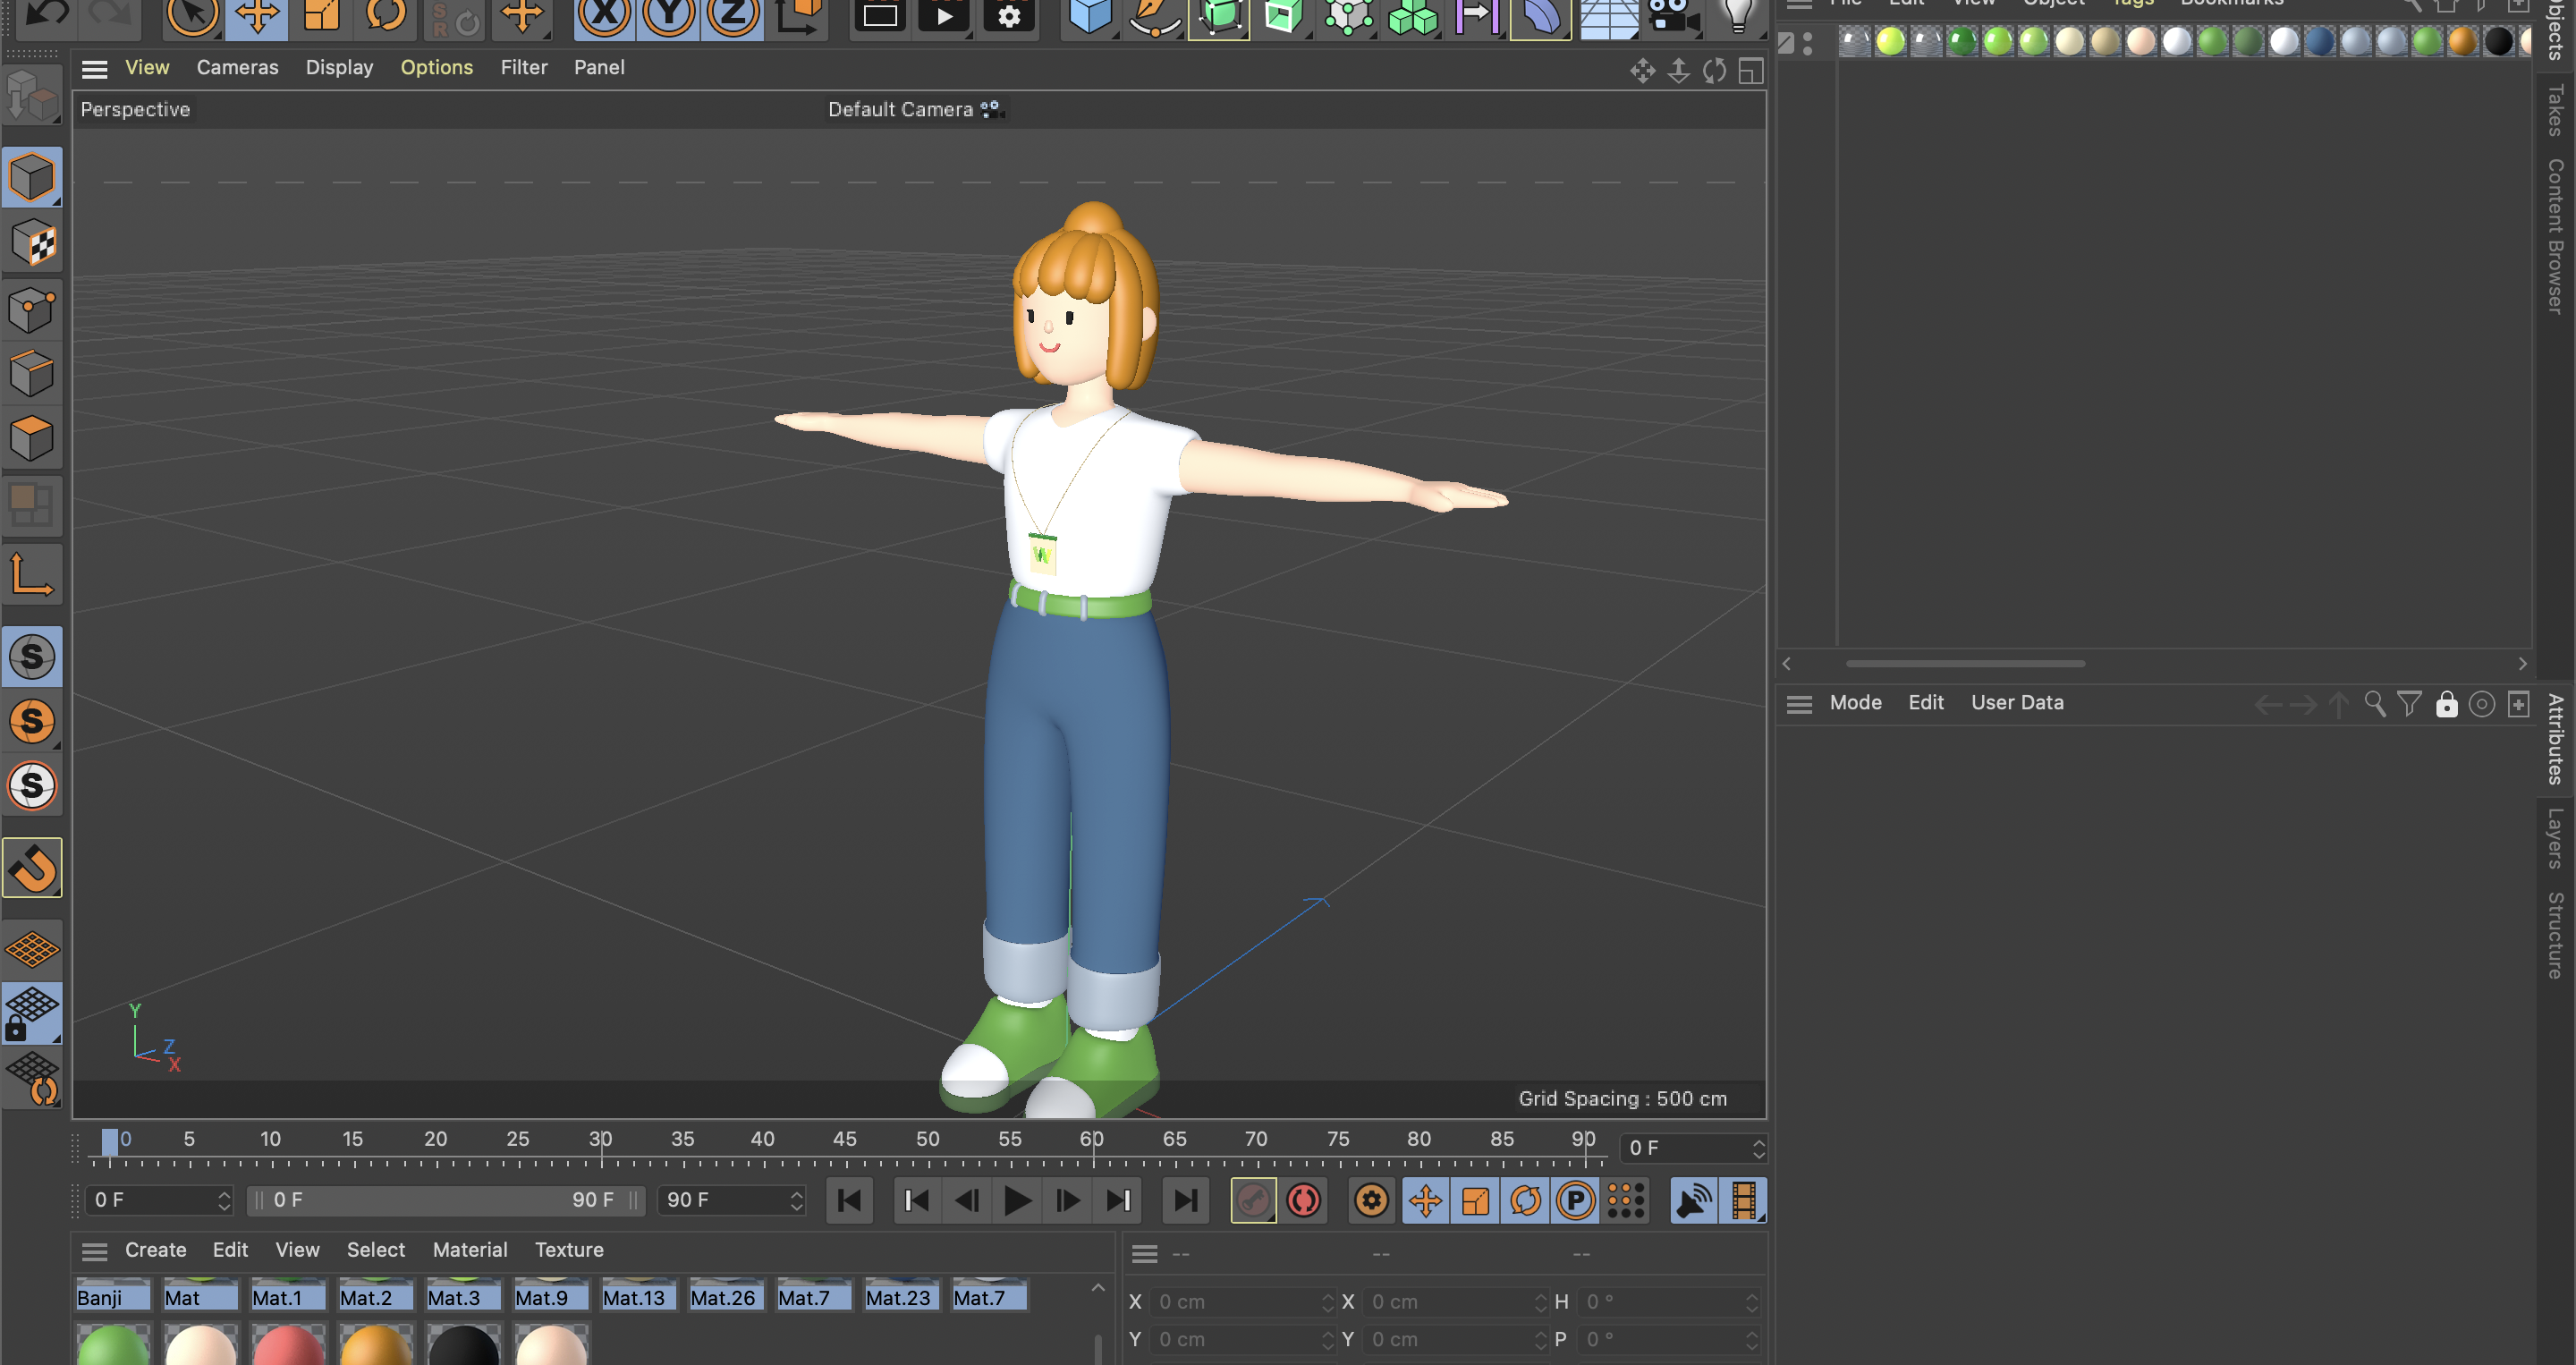Viewport: 2576px width, 1365px height.
Task: Open viewport Filter menu
Action: pyautogui.click(x=524, y=67)
